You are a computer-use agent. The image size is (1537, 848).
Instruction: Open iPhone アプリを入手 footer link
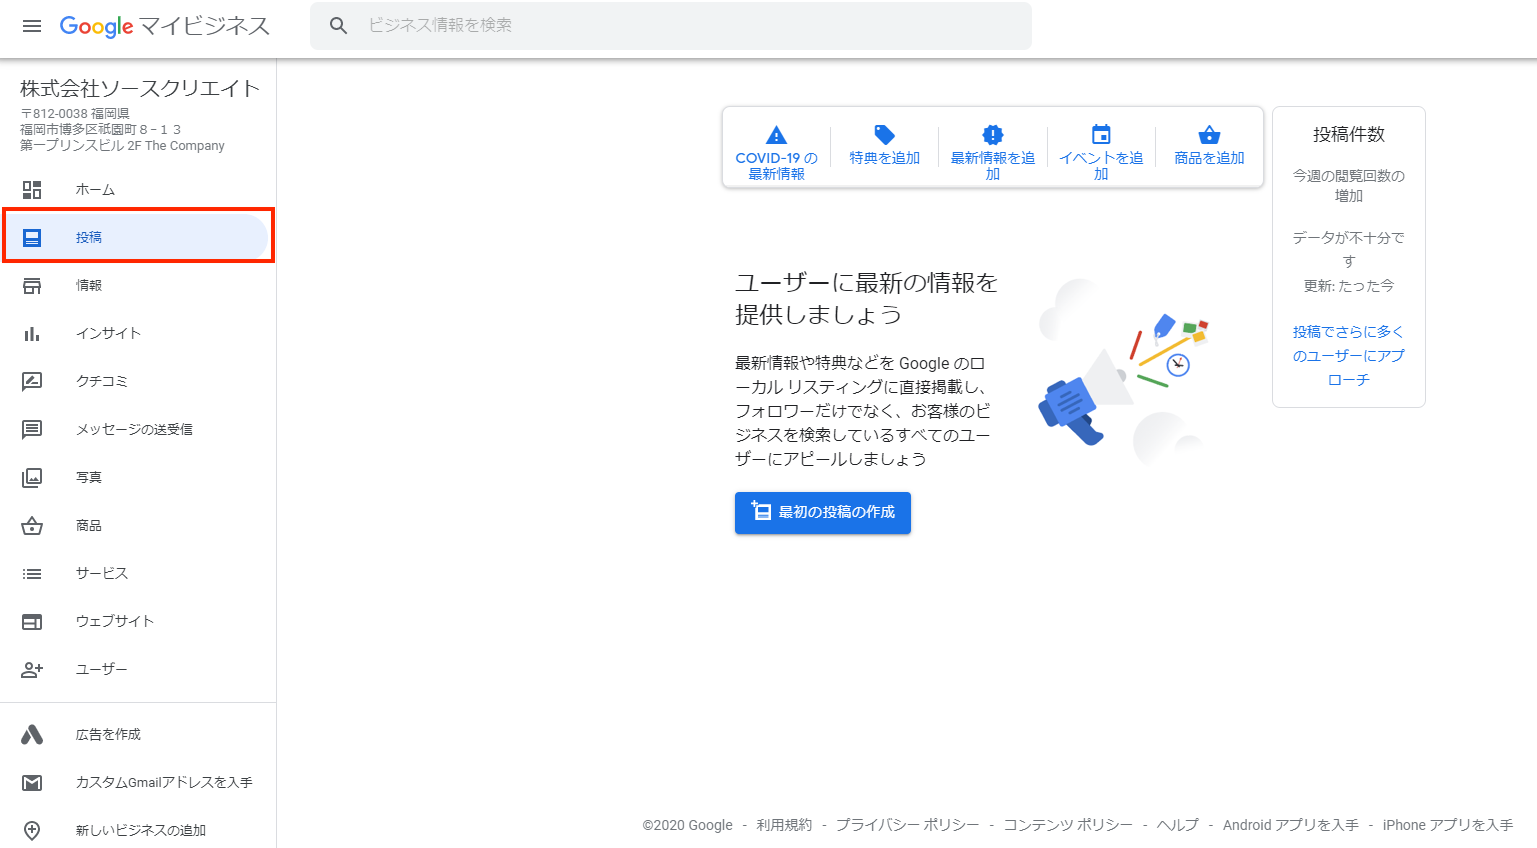(x=1448, y=825)
